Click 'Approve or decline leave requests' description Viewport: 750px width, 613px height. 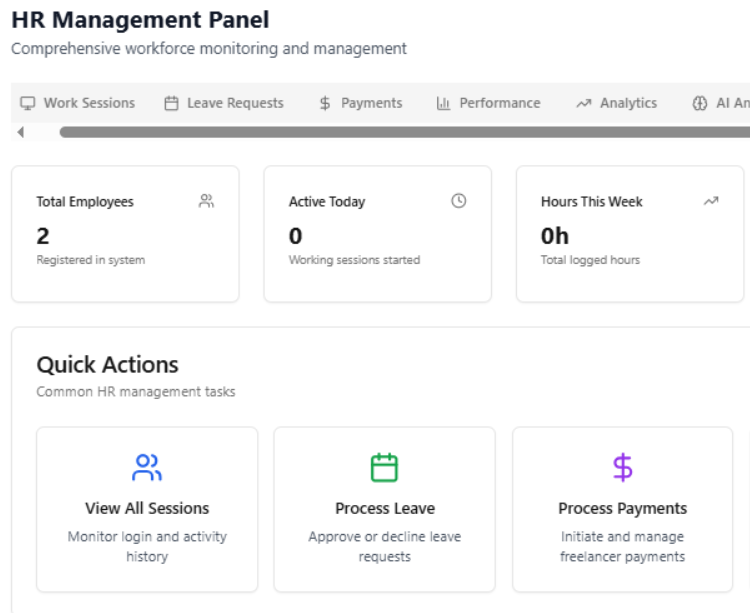click(x=385, y=547)
